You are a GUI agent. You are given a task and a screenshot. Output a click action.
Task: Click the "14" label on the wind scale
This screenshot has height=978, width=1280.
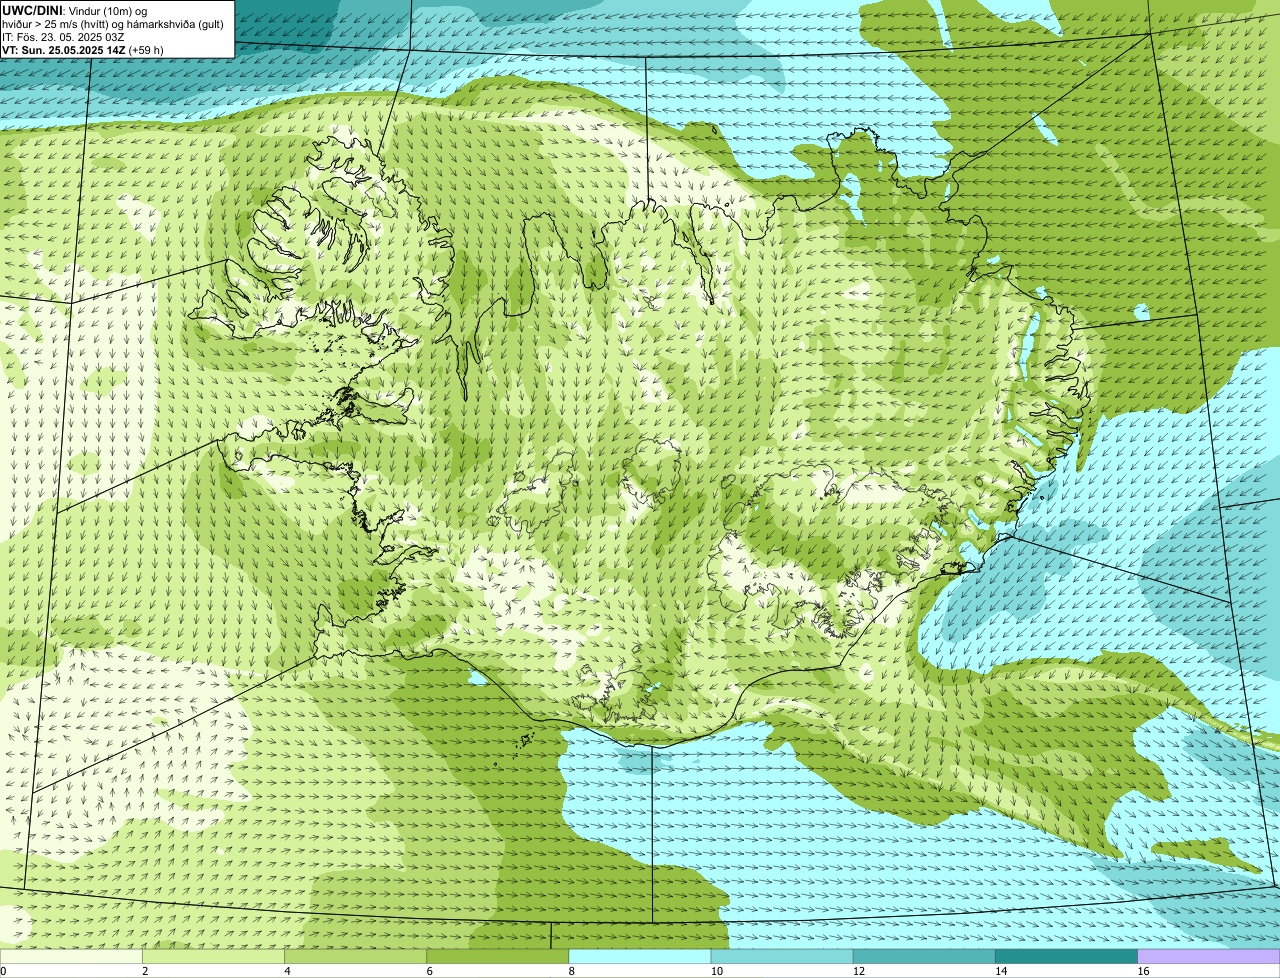coord(1001,971)
